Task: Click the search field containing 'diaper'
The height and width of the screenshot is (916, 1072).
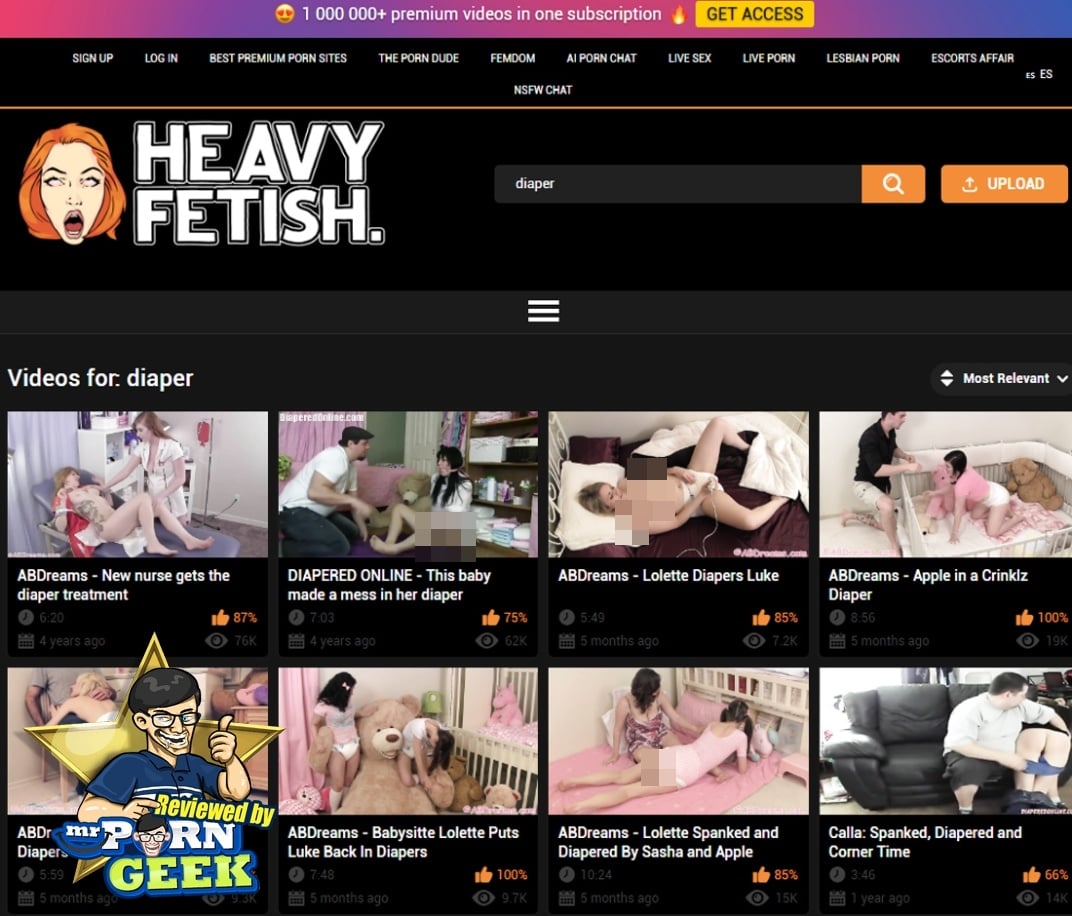Action: (x=677, y=184)
